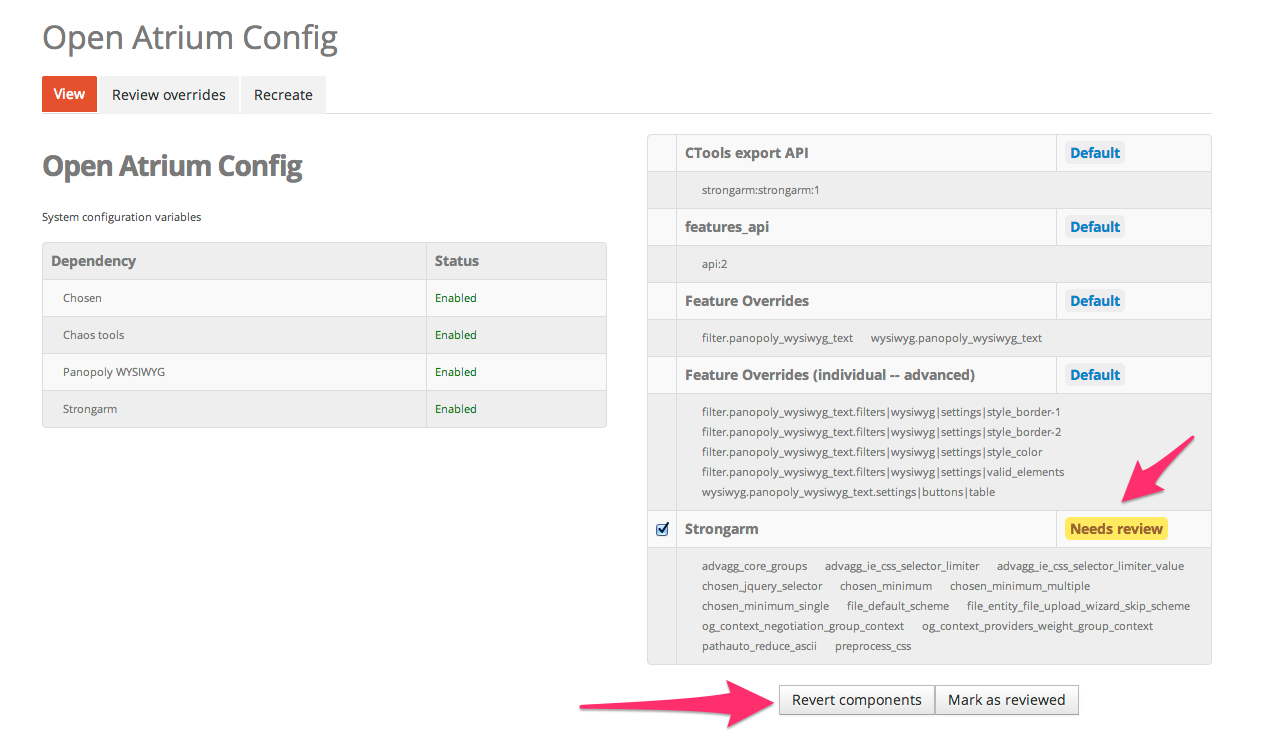Click the file_entity_file_upload_wizard_skip_scheme variable
Screen dimensions: 1271x751
click(x=1078, y=606)
